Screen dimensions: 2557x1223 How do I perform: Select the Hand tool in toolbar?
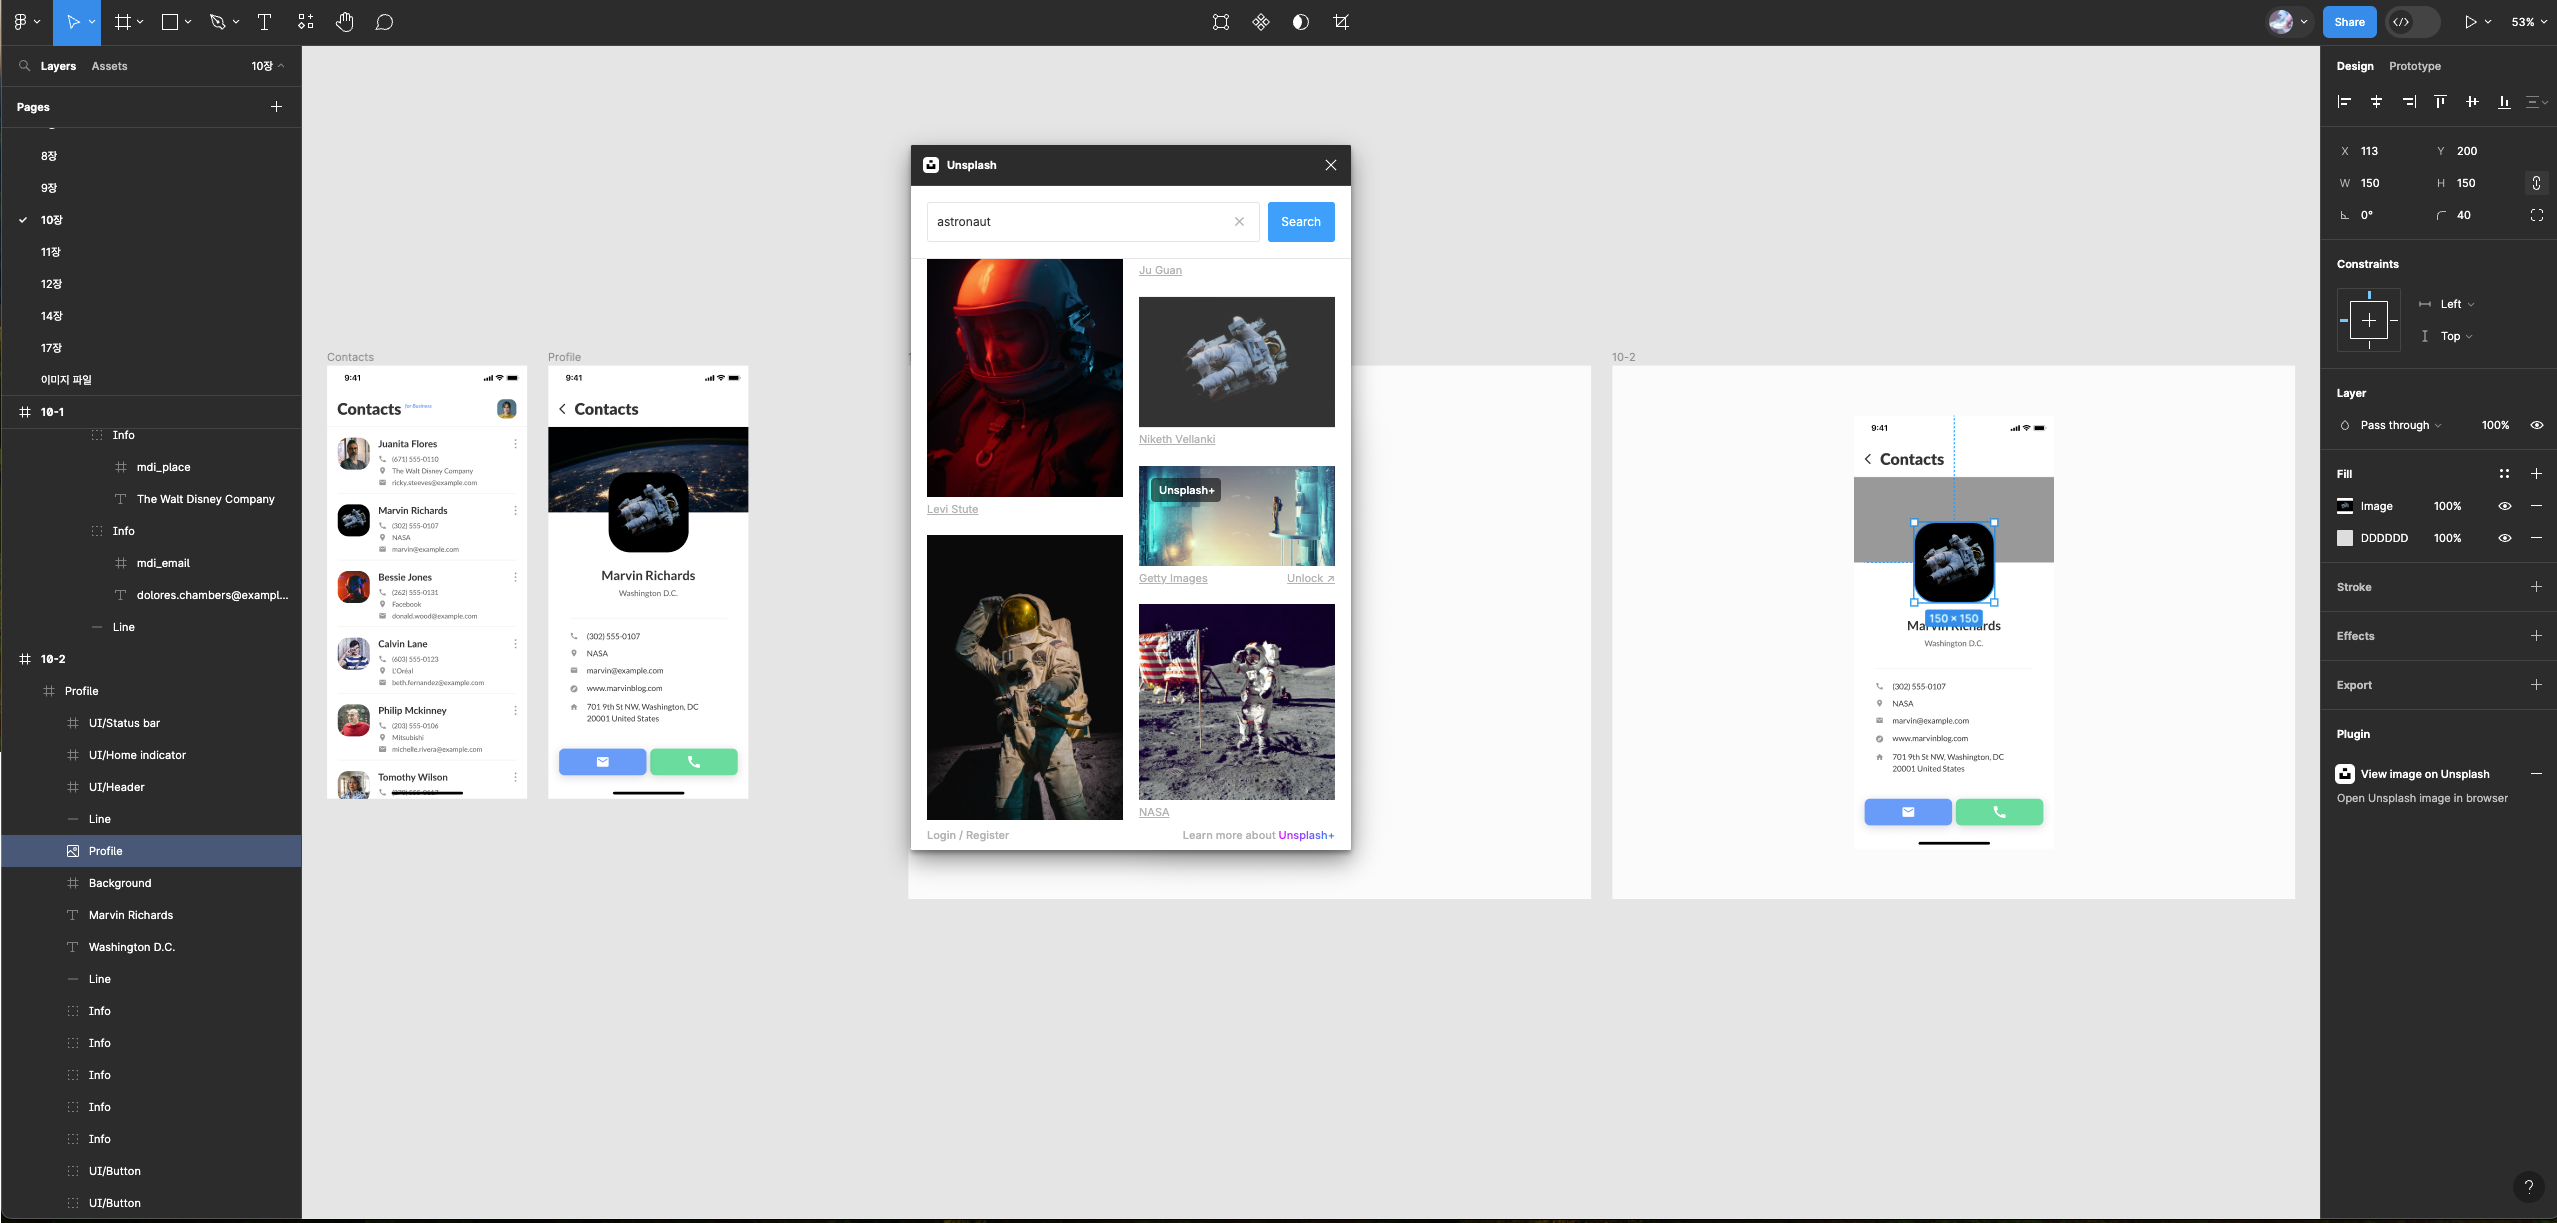(345, 22)
